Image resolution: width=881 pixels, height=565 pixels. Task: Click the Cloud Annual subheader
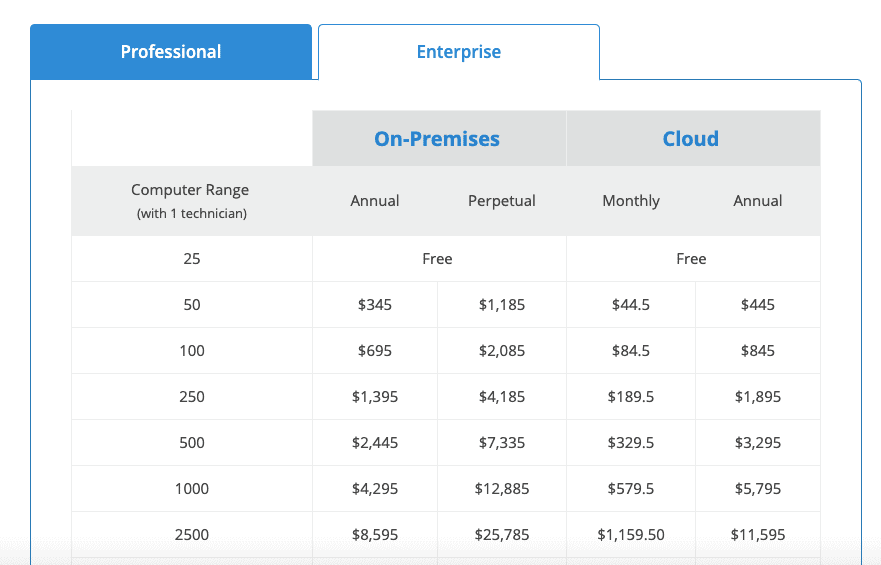coord(757,201)
